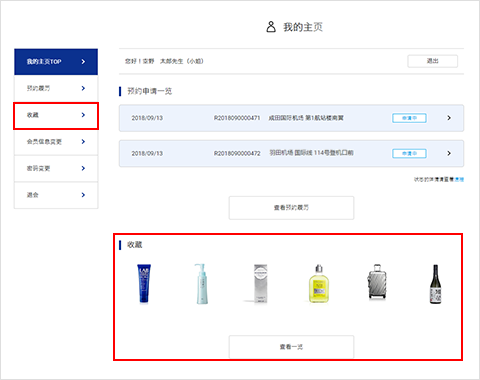Follow the blue link beside the status explanation

pyautogui.click(x=459, y=179)
